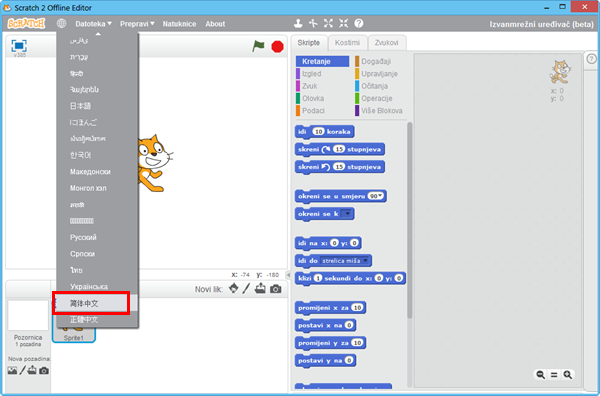
Task: Select the Zvuk block category
Action: click(322, 86)
